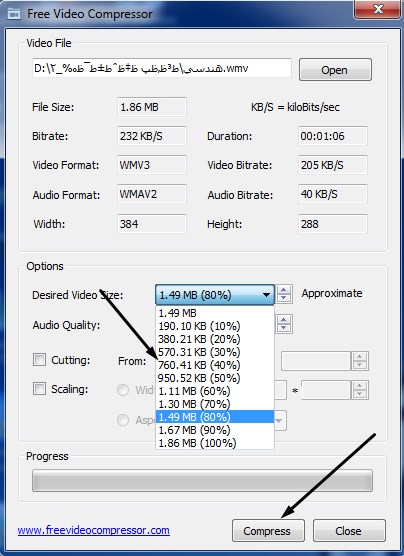404x556 pixels.
Task: Start compression with the Compress button
Action: pyautogui.click(x=268, y=531)
